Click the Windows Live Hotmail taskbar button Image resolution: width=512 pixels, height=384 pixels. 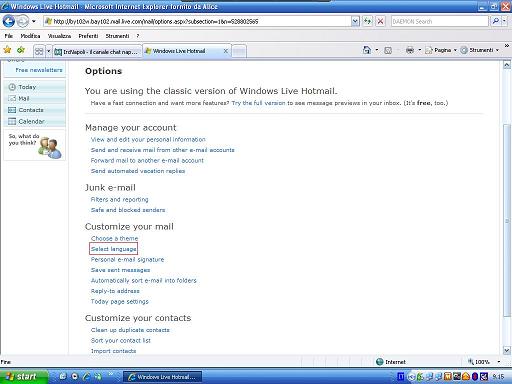point(163,377)
